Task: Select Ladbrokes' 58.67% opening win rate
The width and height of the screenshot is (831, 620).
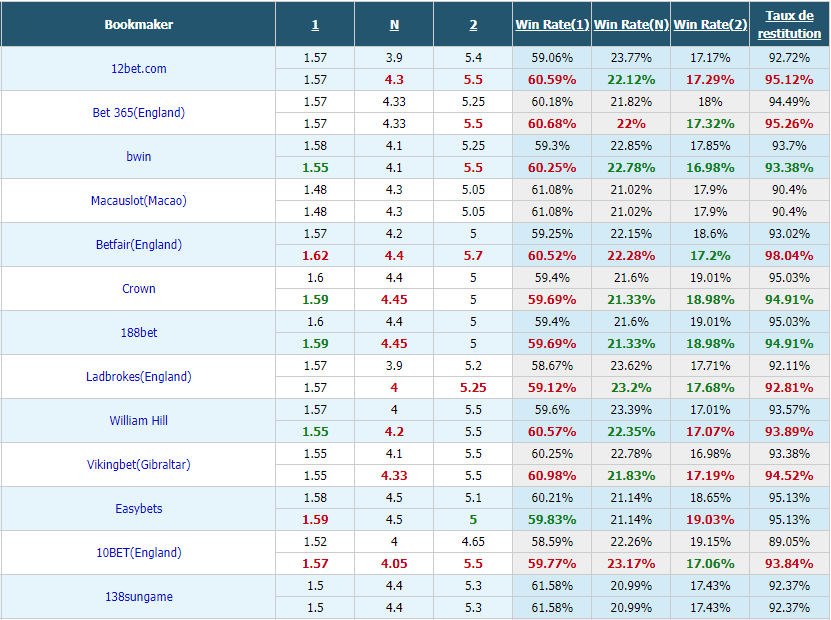Action: tap(552, 366)
